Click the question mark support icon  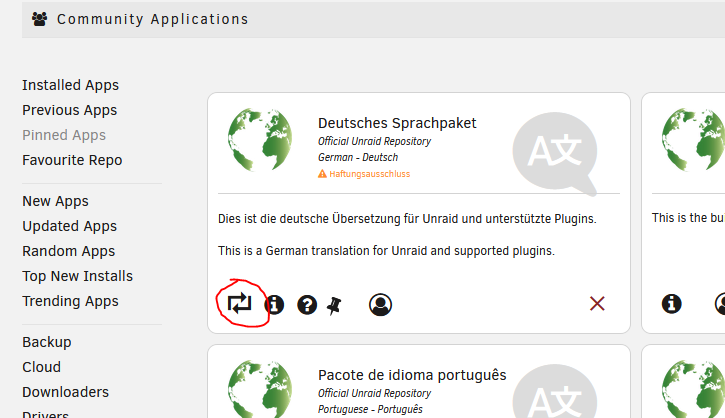point(307,305)
